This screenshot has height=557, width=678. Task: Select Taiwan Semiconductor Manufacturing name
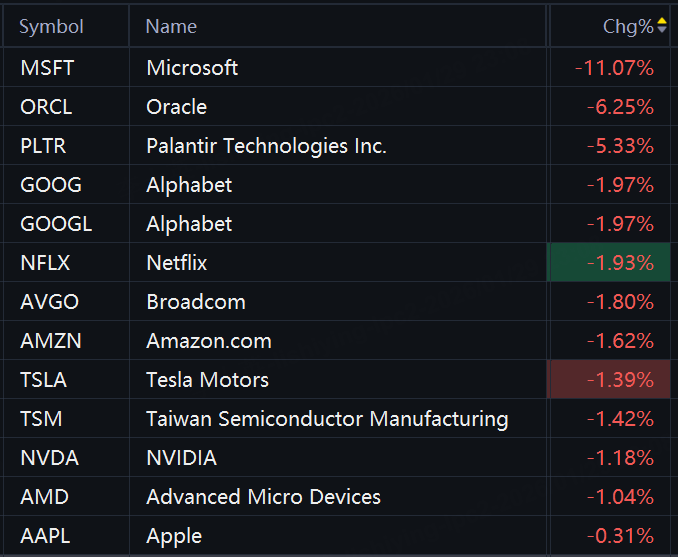click(327, 419)
